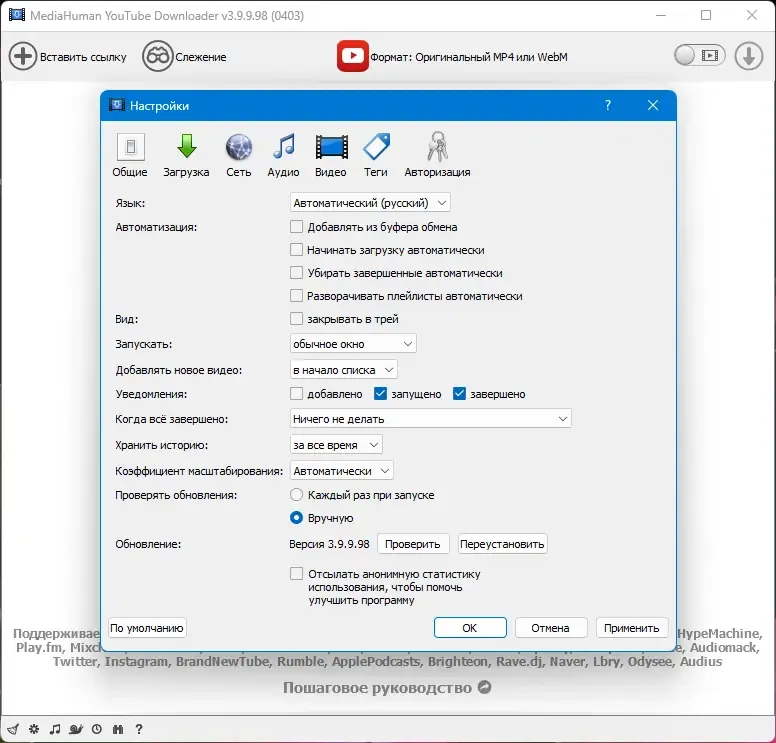Expand the Язык language dropdown
Image resolution: width=776 pixels, height=743 pixels.
(370, 203)
